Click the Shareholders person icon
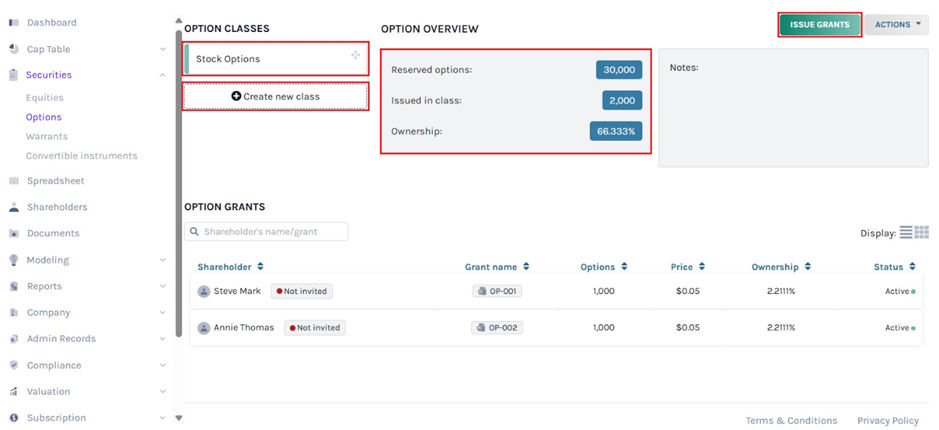Image resolution: width=939 pixels, height=430 pixels. pos(14,208)
